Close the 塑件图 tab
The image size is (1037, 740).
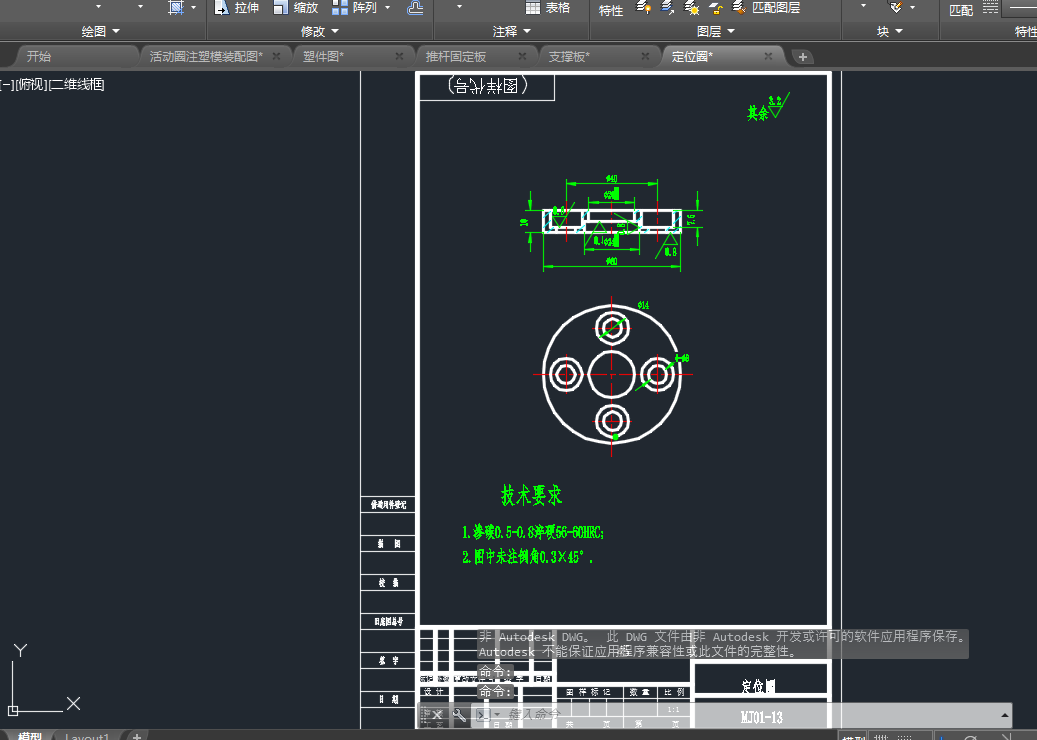tap(399, 56)
